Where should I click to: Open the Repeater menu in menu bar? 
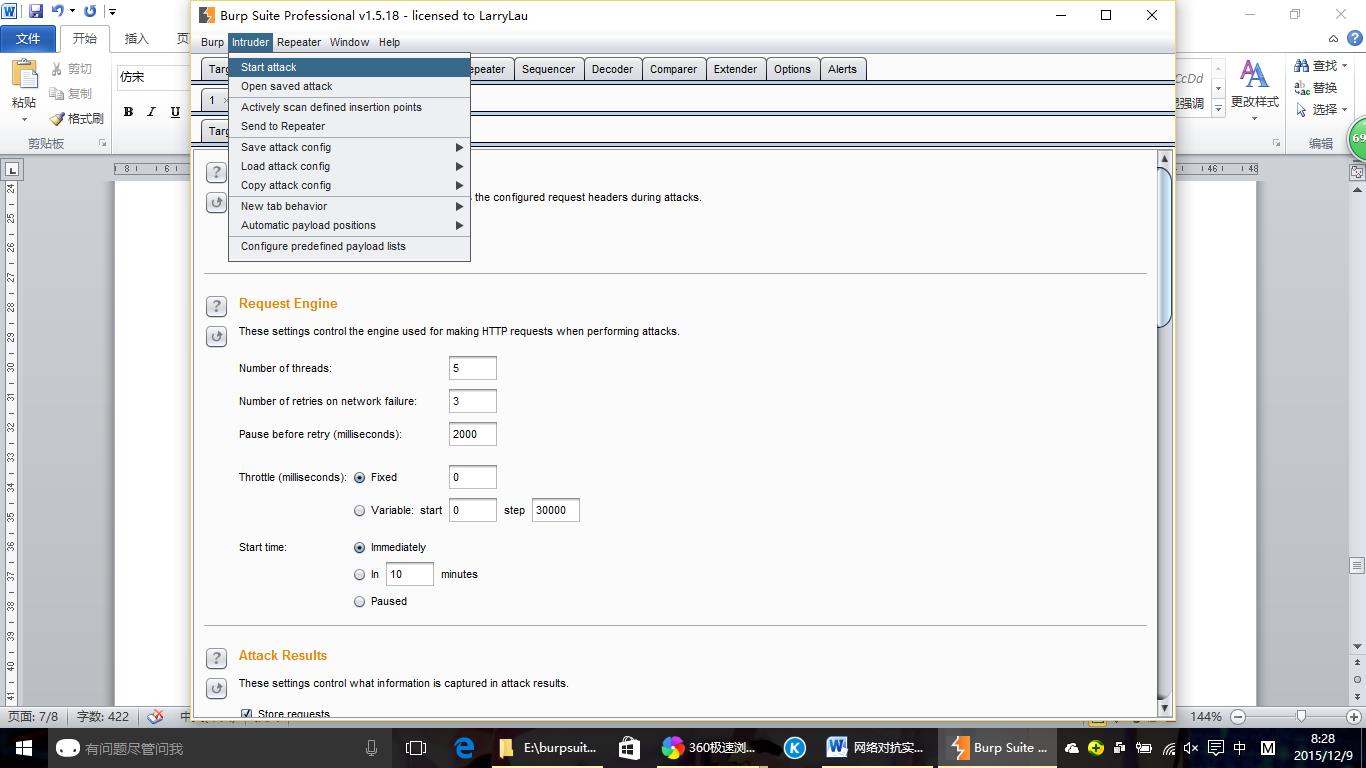click(299, 42)
